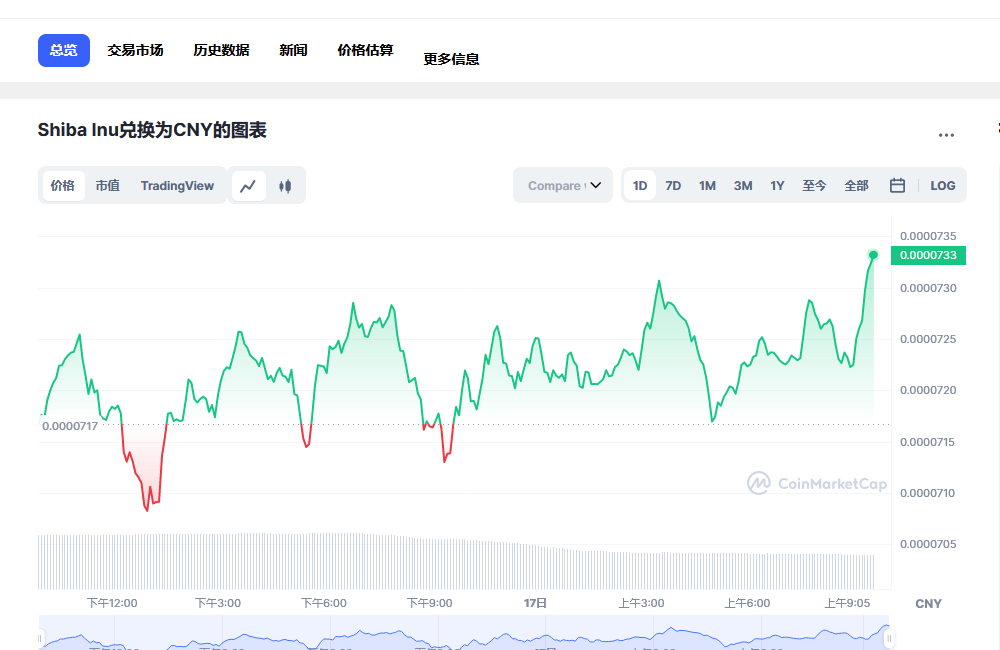Switch to the 交易市场 tab

tap(135, 50)
